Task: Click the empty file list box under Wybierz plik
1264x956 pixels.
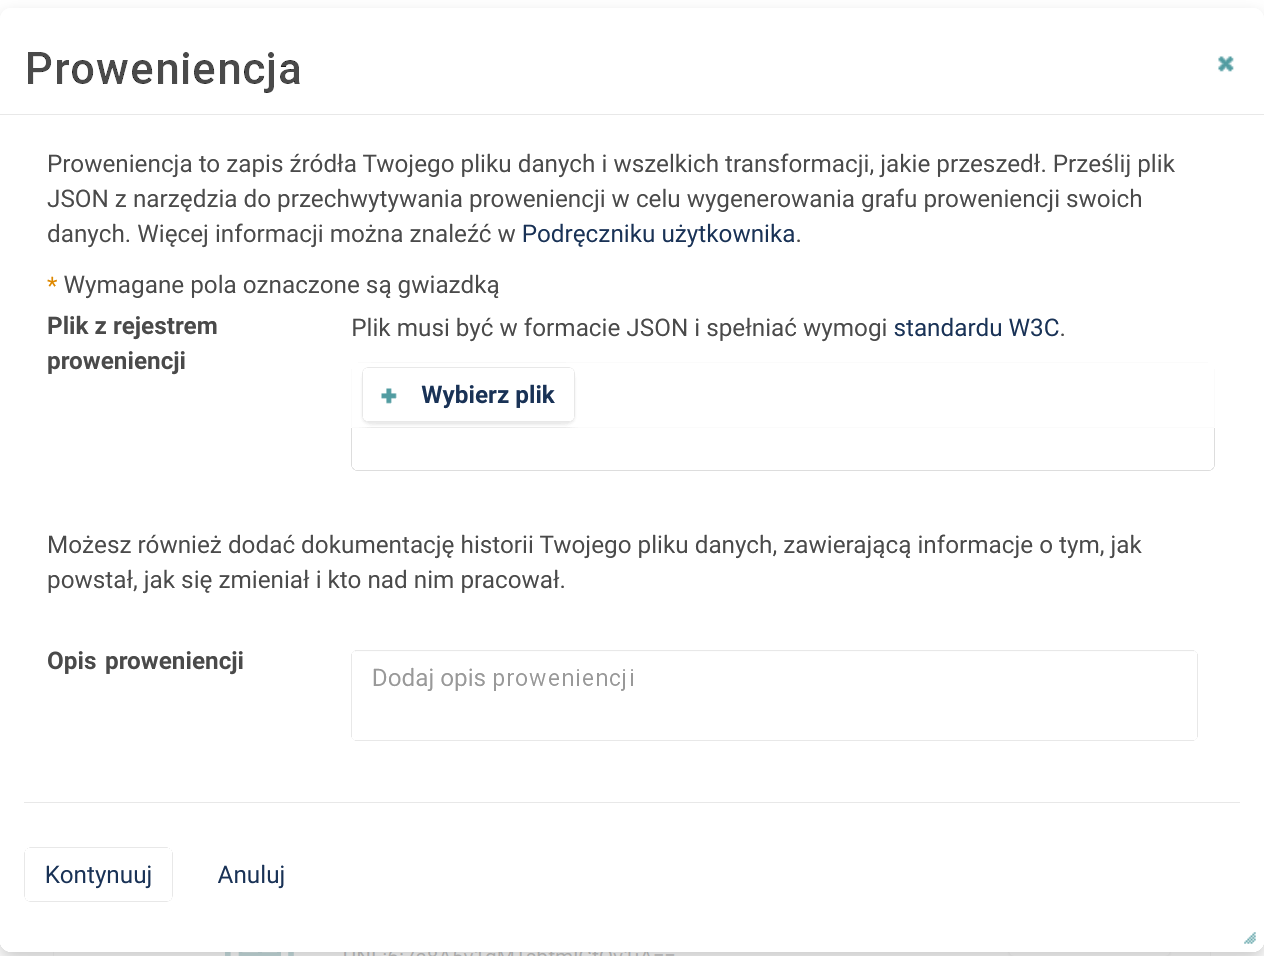Action: (782, 449)
